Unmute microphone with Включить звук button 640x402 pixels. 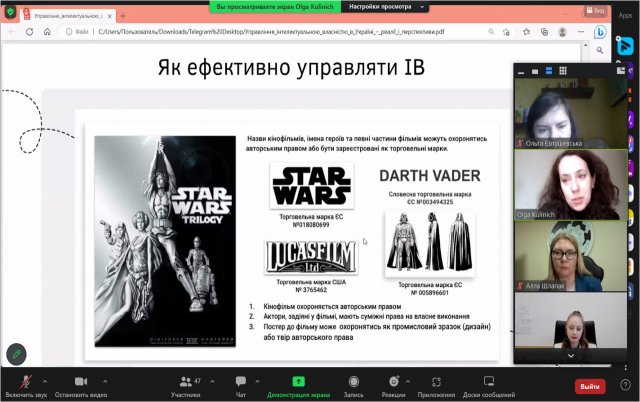coord(25,381)
